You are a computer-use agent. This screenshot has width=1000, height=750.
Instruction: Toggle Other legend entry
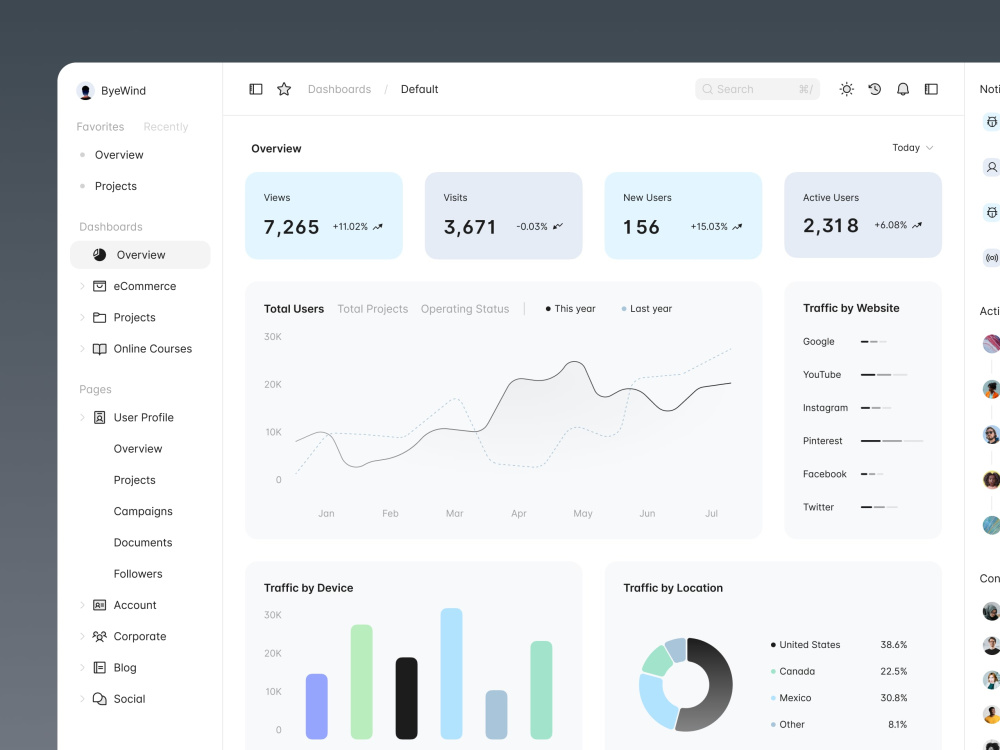[x=788, y=724]
